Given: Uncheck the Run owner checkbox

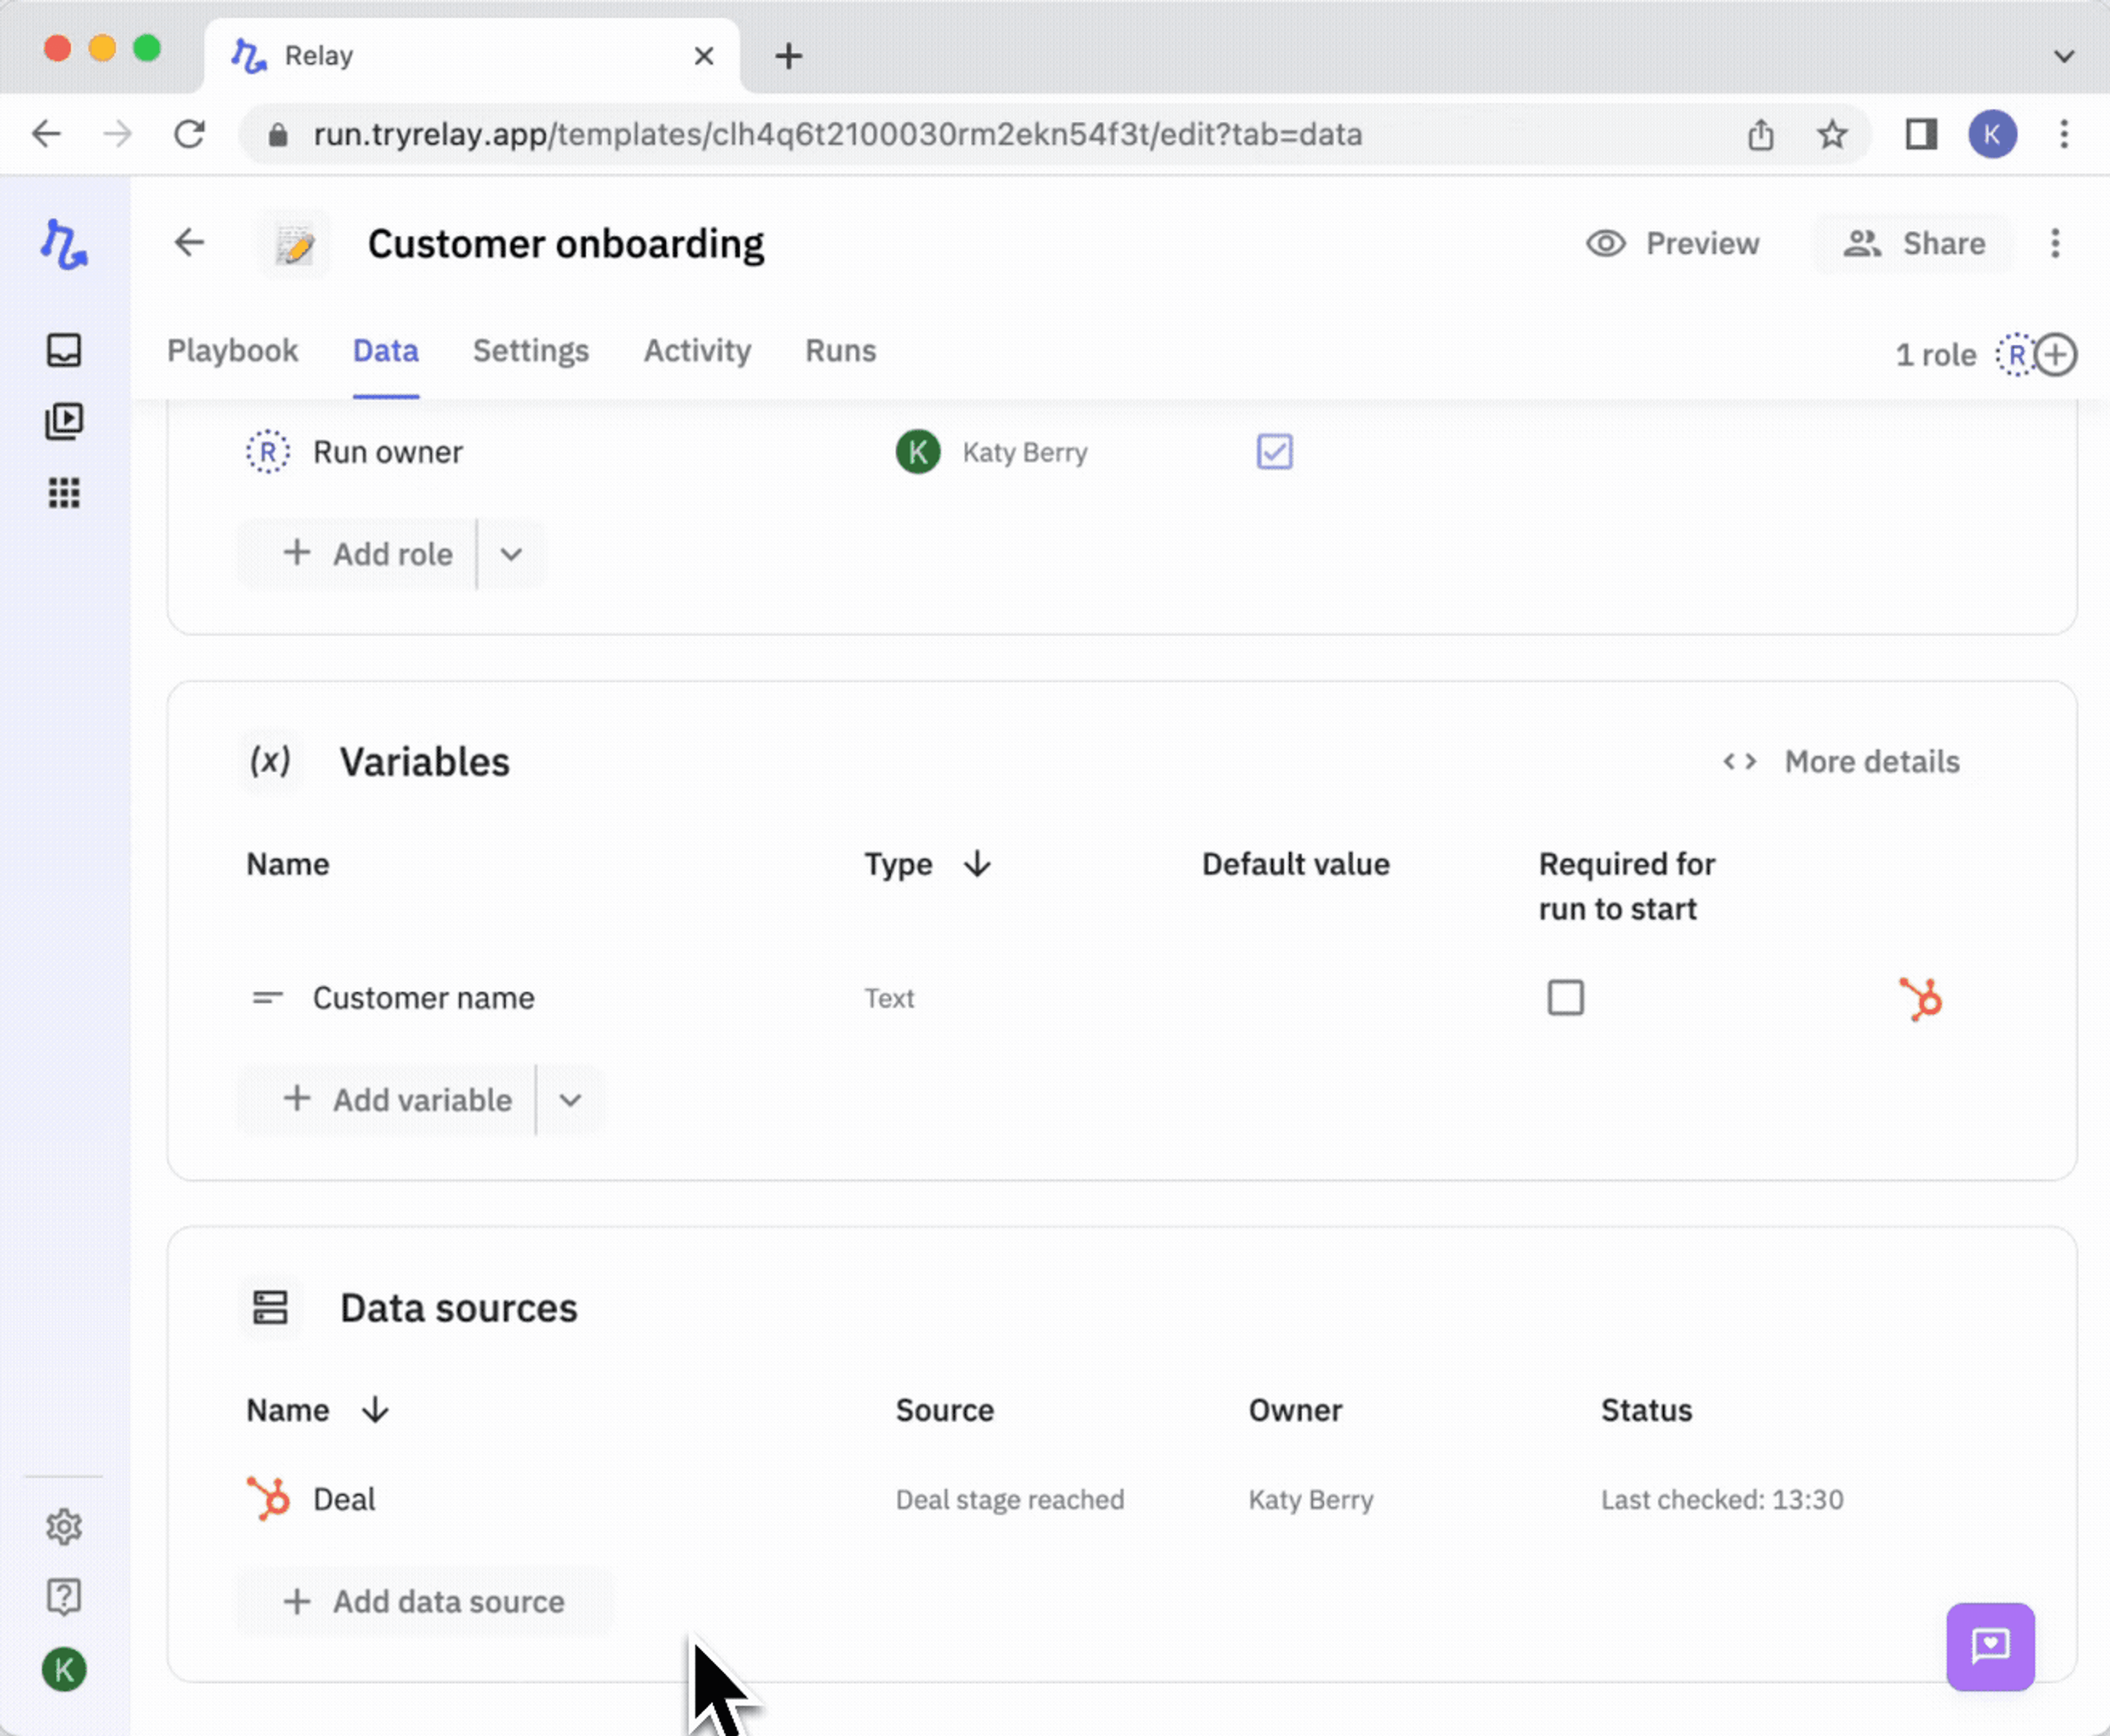Looking at the screenshot, I should click(x=1274, y=452).
